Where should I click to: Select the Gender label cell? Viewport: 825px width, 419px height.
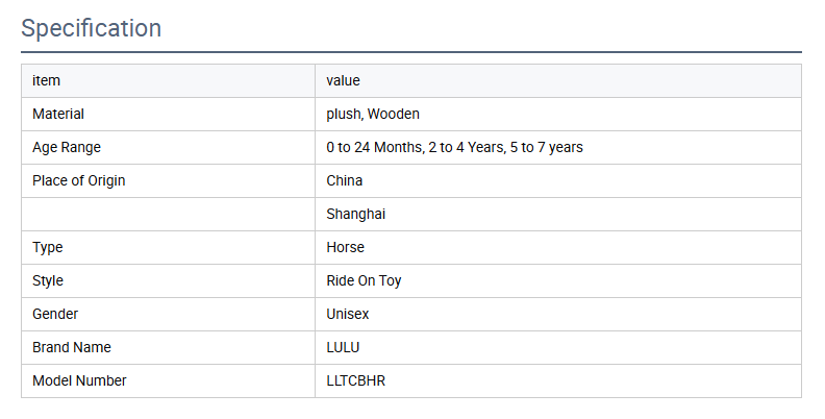[168, 314]
